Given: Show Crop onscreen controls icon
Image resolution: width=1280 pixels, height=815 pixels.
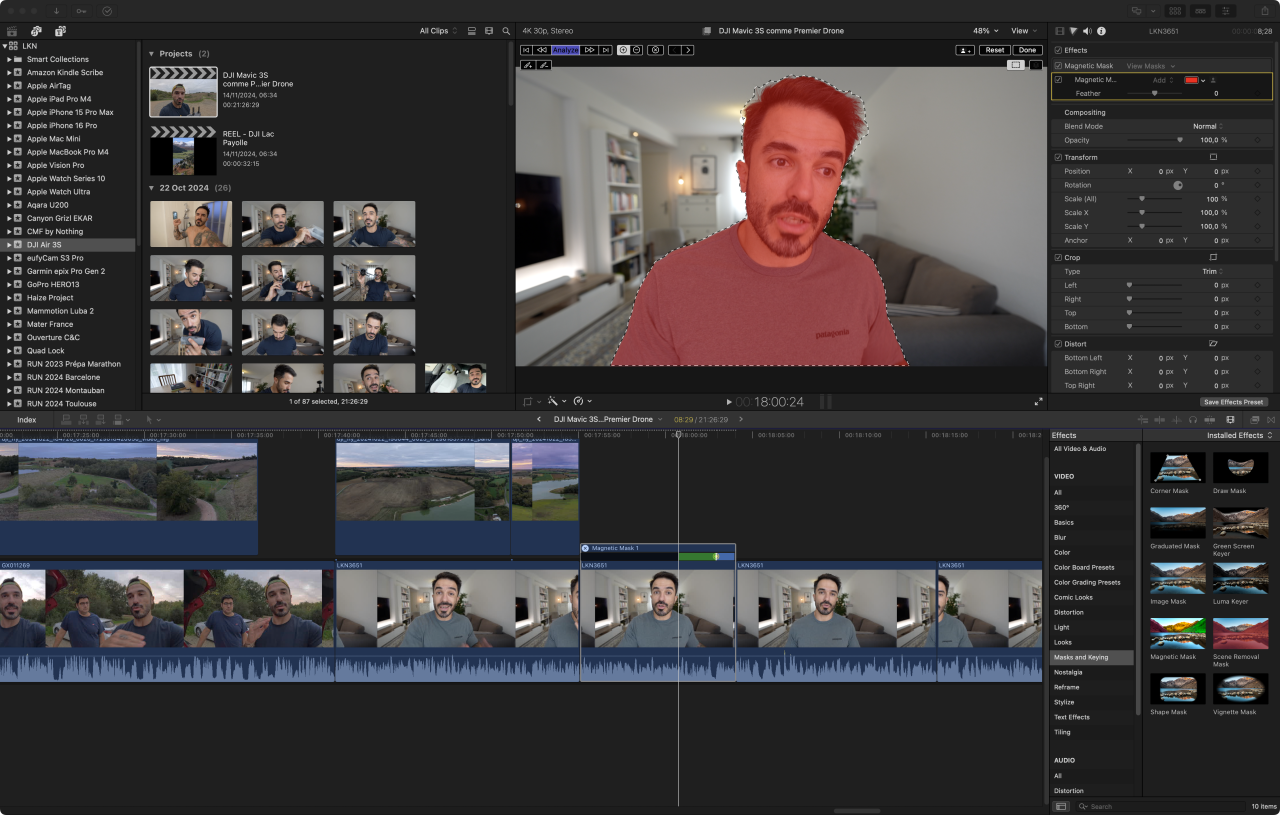Looking at the screenshot, I should (x=1214, y=257).
